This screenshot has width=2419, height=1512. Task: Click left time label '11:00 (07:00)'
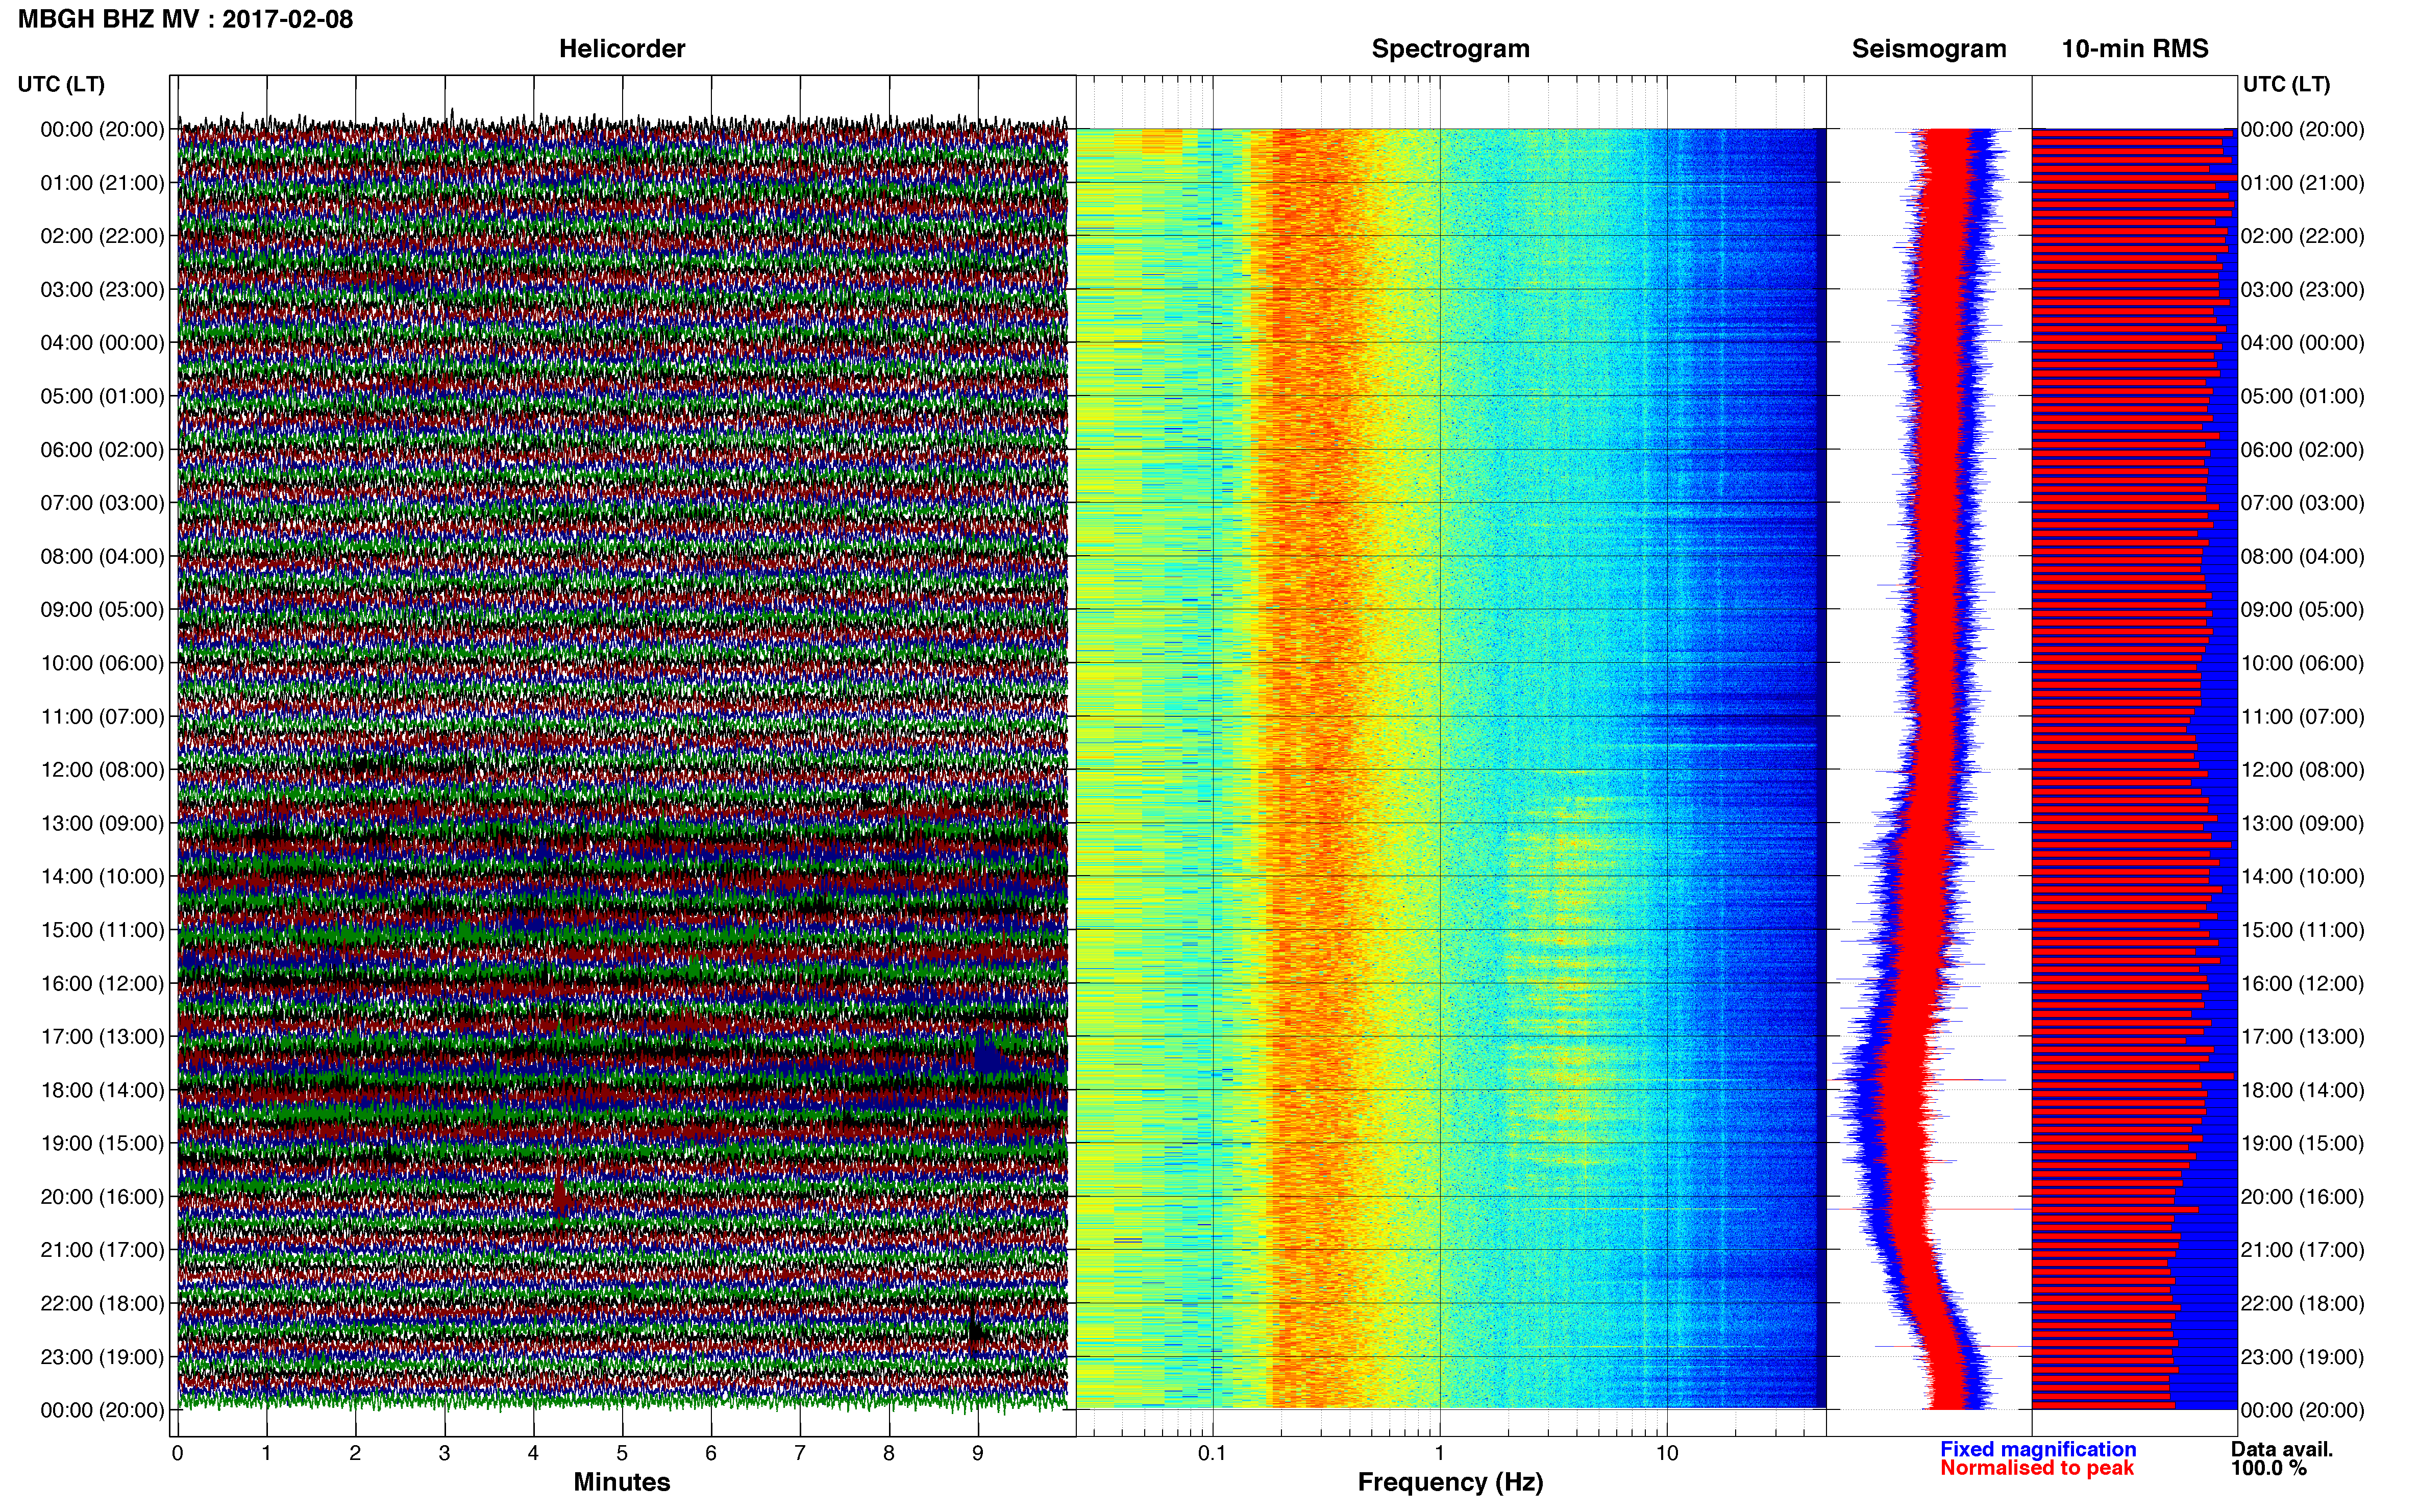tap(102, 717)
